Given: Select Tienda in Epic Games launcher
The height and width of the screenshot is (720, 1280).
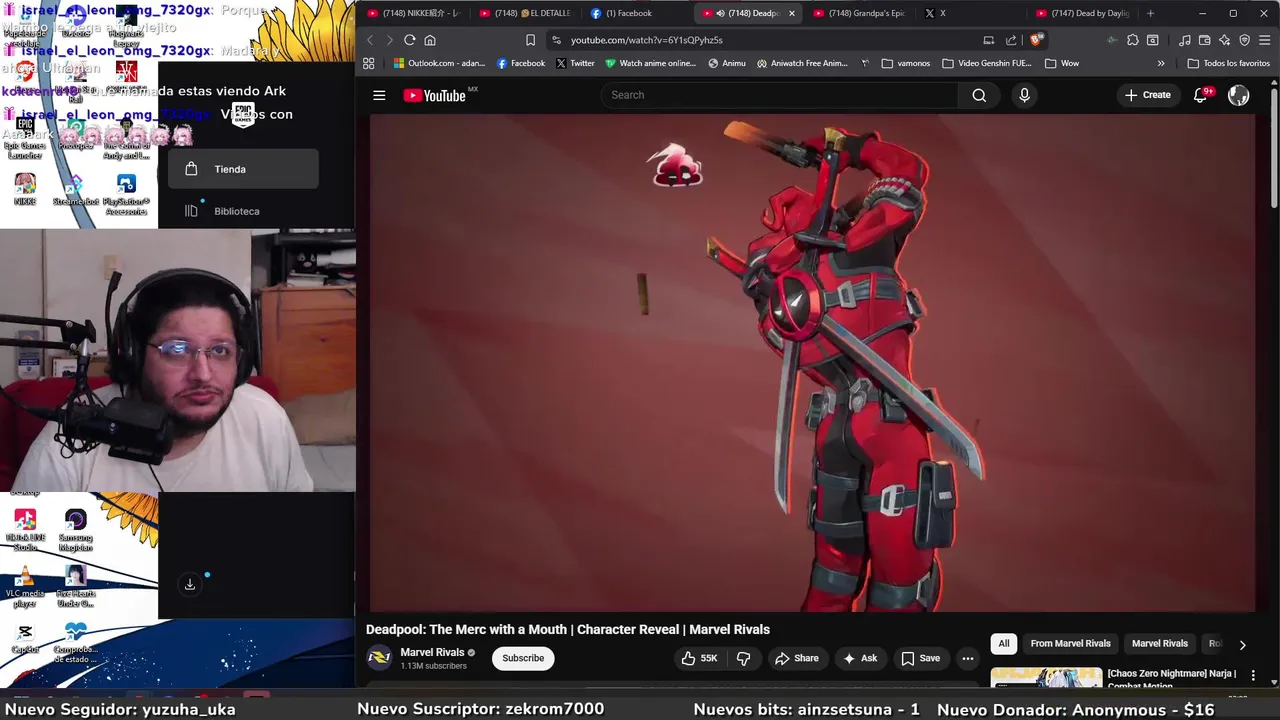Looking at the screenshot, I should point(243,169).
